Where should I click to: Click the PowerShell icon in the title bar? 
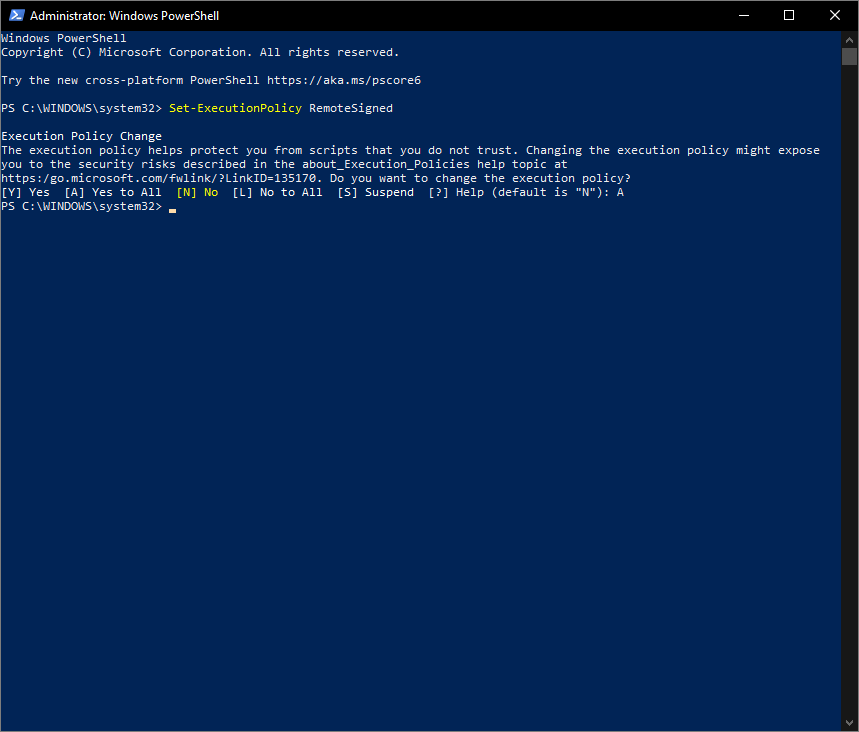15,16
